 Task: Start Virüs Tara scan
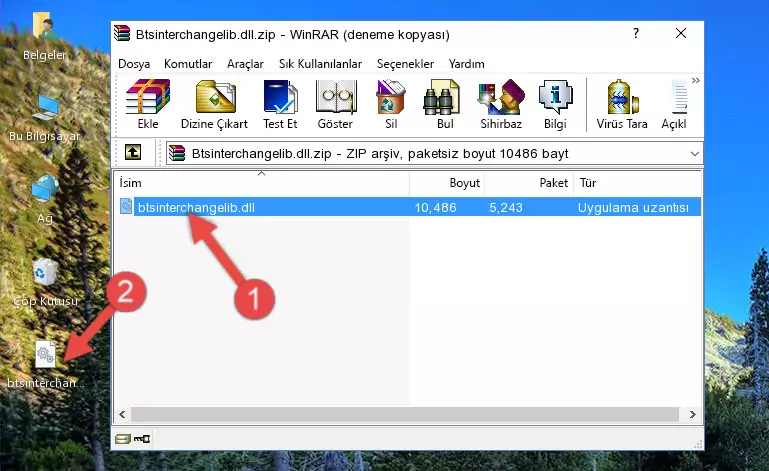click(622, 104)
